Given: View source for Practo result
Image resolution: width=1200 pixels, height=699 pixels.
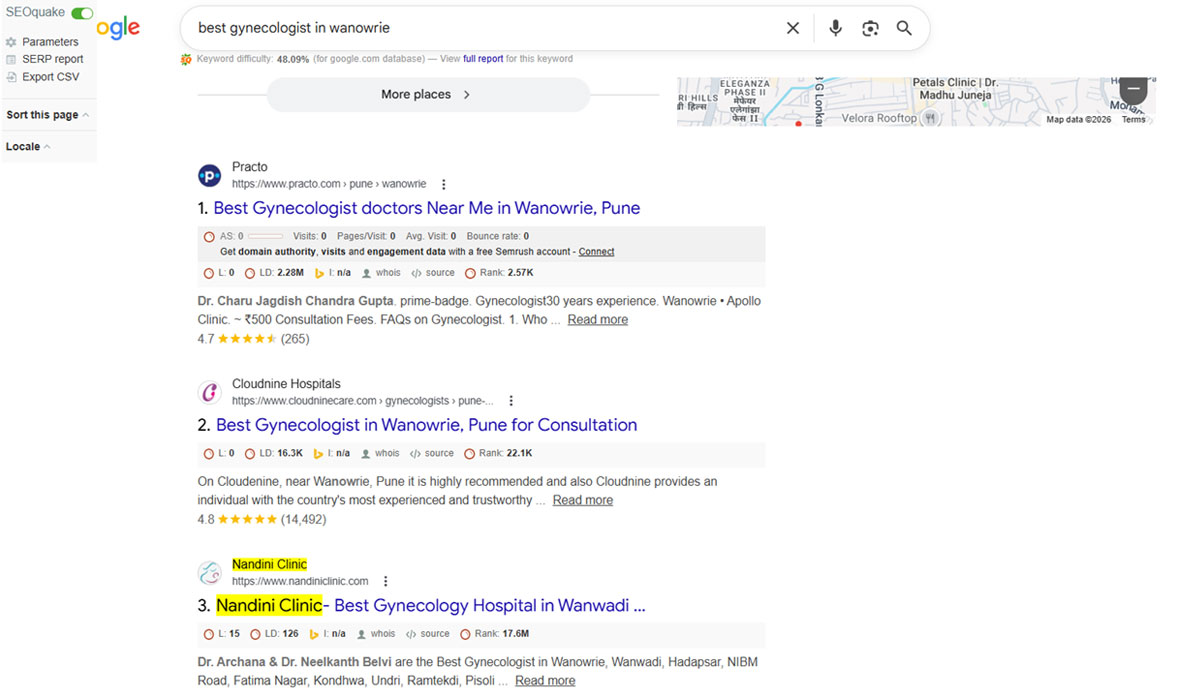Looking at the screenshot, I should (432, 273).
